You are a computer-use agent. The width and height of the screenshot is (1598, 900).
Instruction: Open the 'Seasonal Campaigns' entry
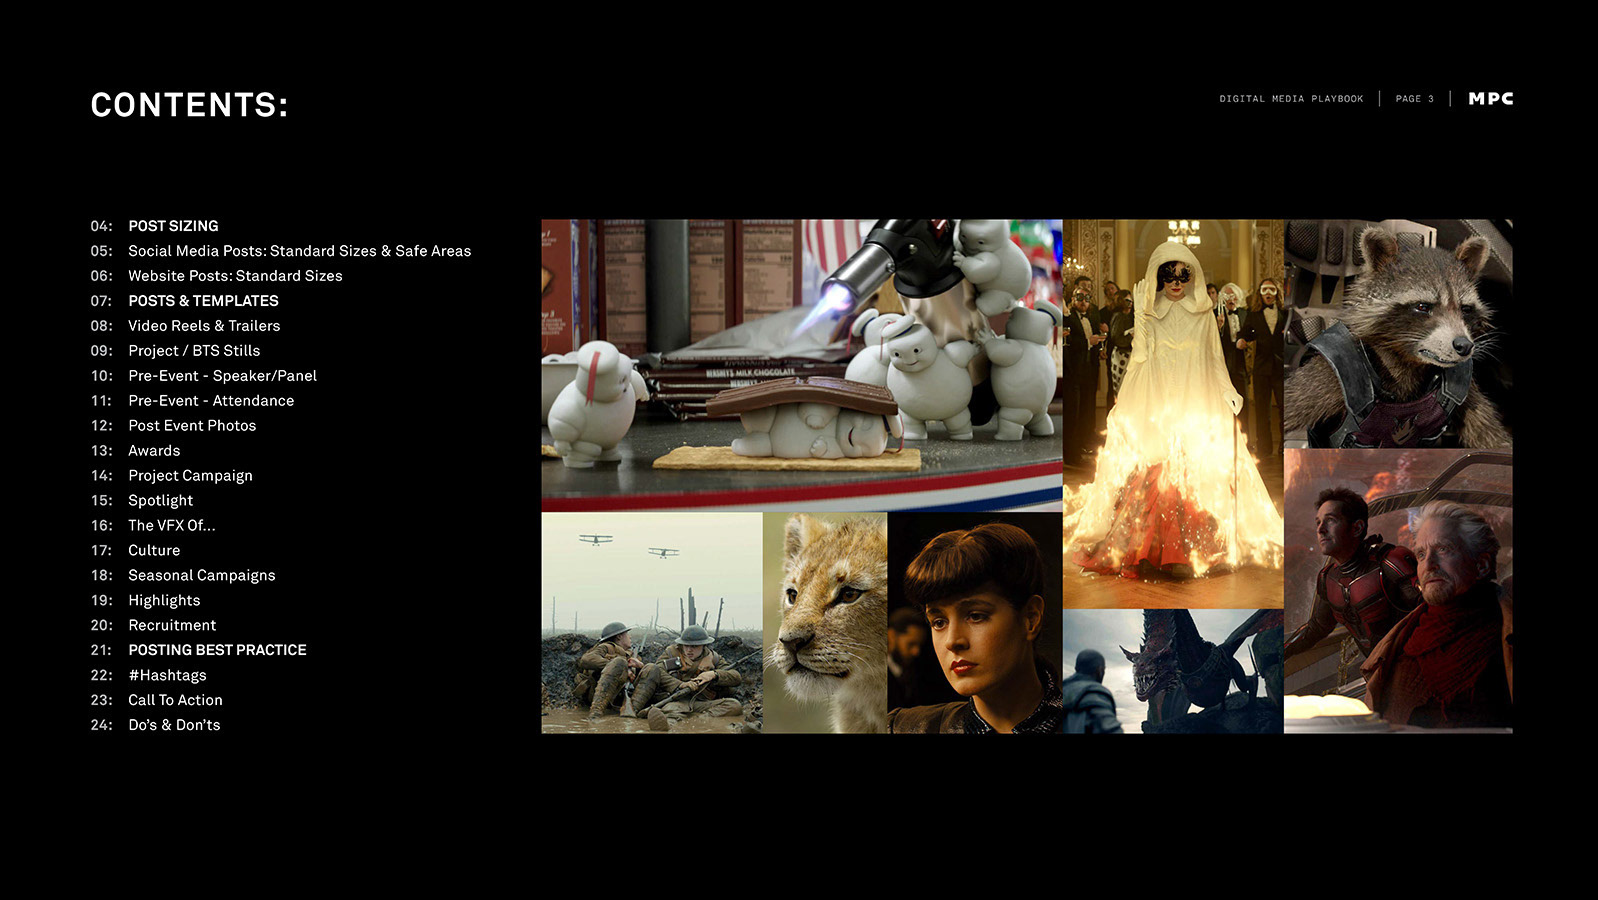[201, 576]
